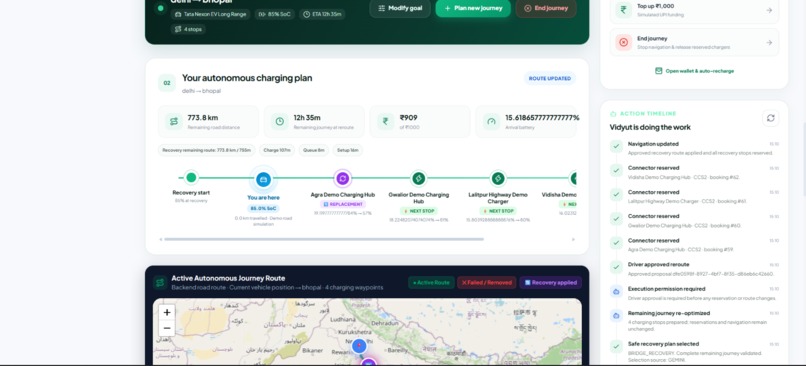Click the checkmark icon beside Navigation updated
806x366 pixels.
(616, 147)
